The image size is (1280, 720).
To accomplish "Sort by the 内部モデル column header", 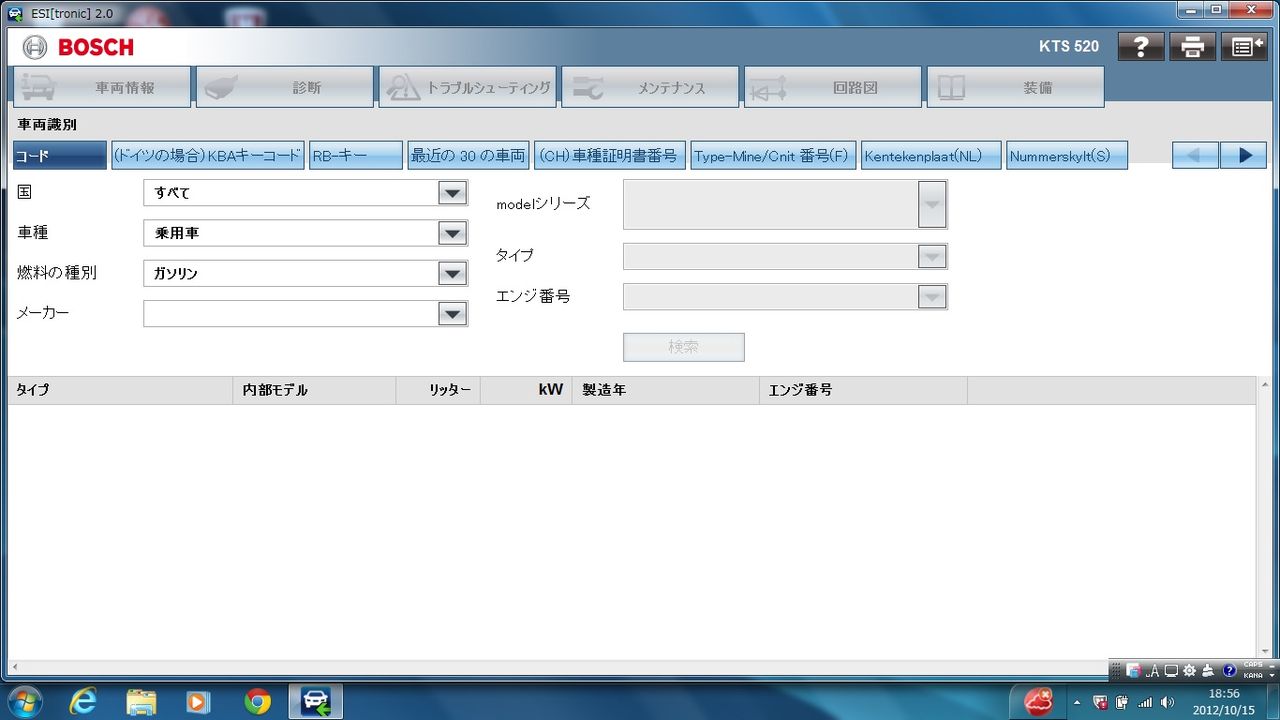I will [x=314, y=390].
